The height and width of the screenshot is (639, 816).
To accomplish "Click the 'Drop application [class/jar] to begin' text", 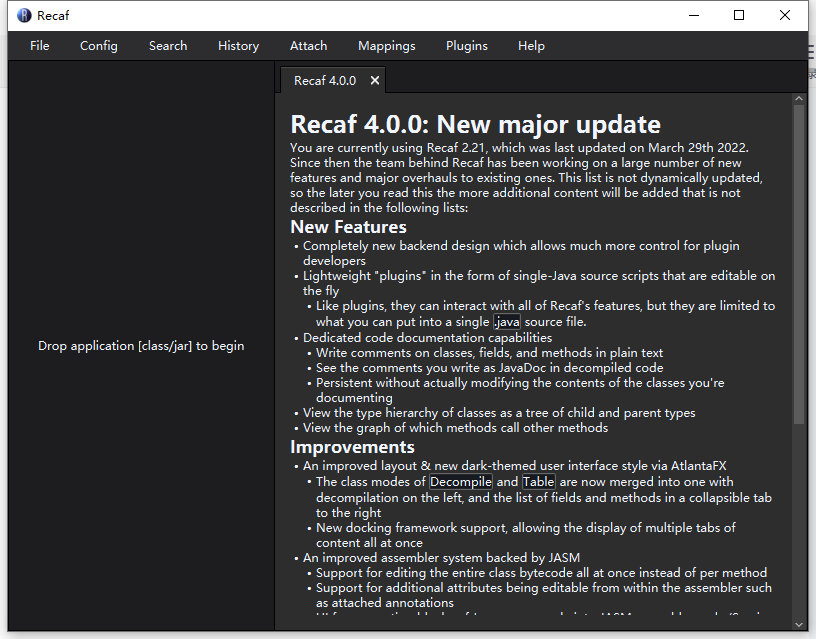I will [x=141, y=346].
